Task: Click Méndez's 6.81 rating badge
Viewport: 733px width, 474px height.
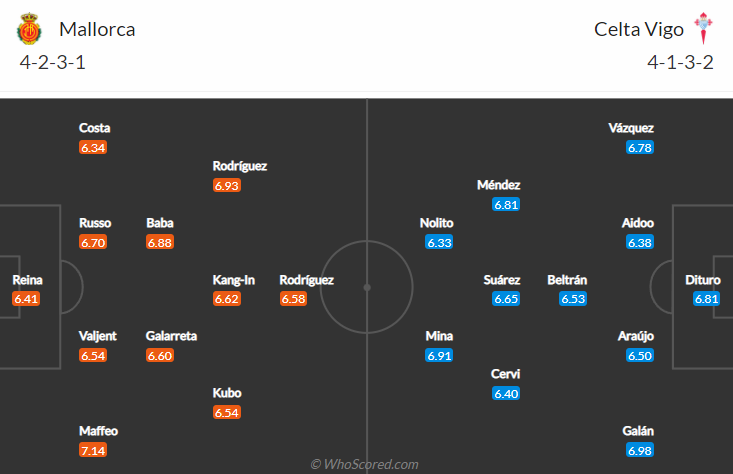Action: 507,204
